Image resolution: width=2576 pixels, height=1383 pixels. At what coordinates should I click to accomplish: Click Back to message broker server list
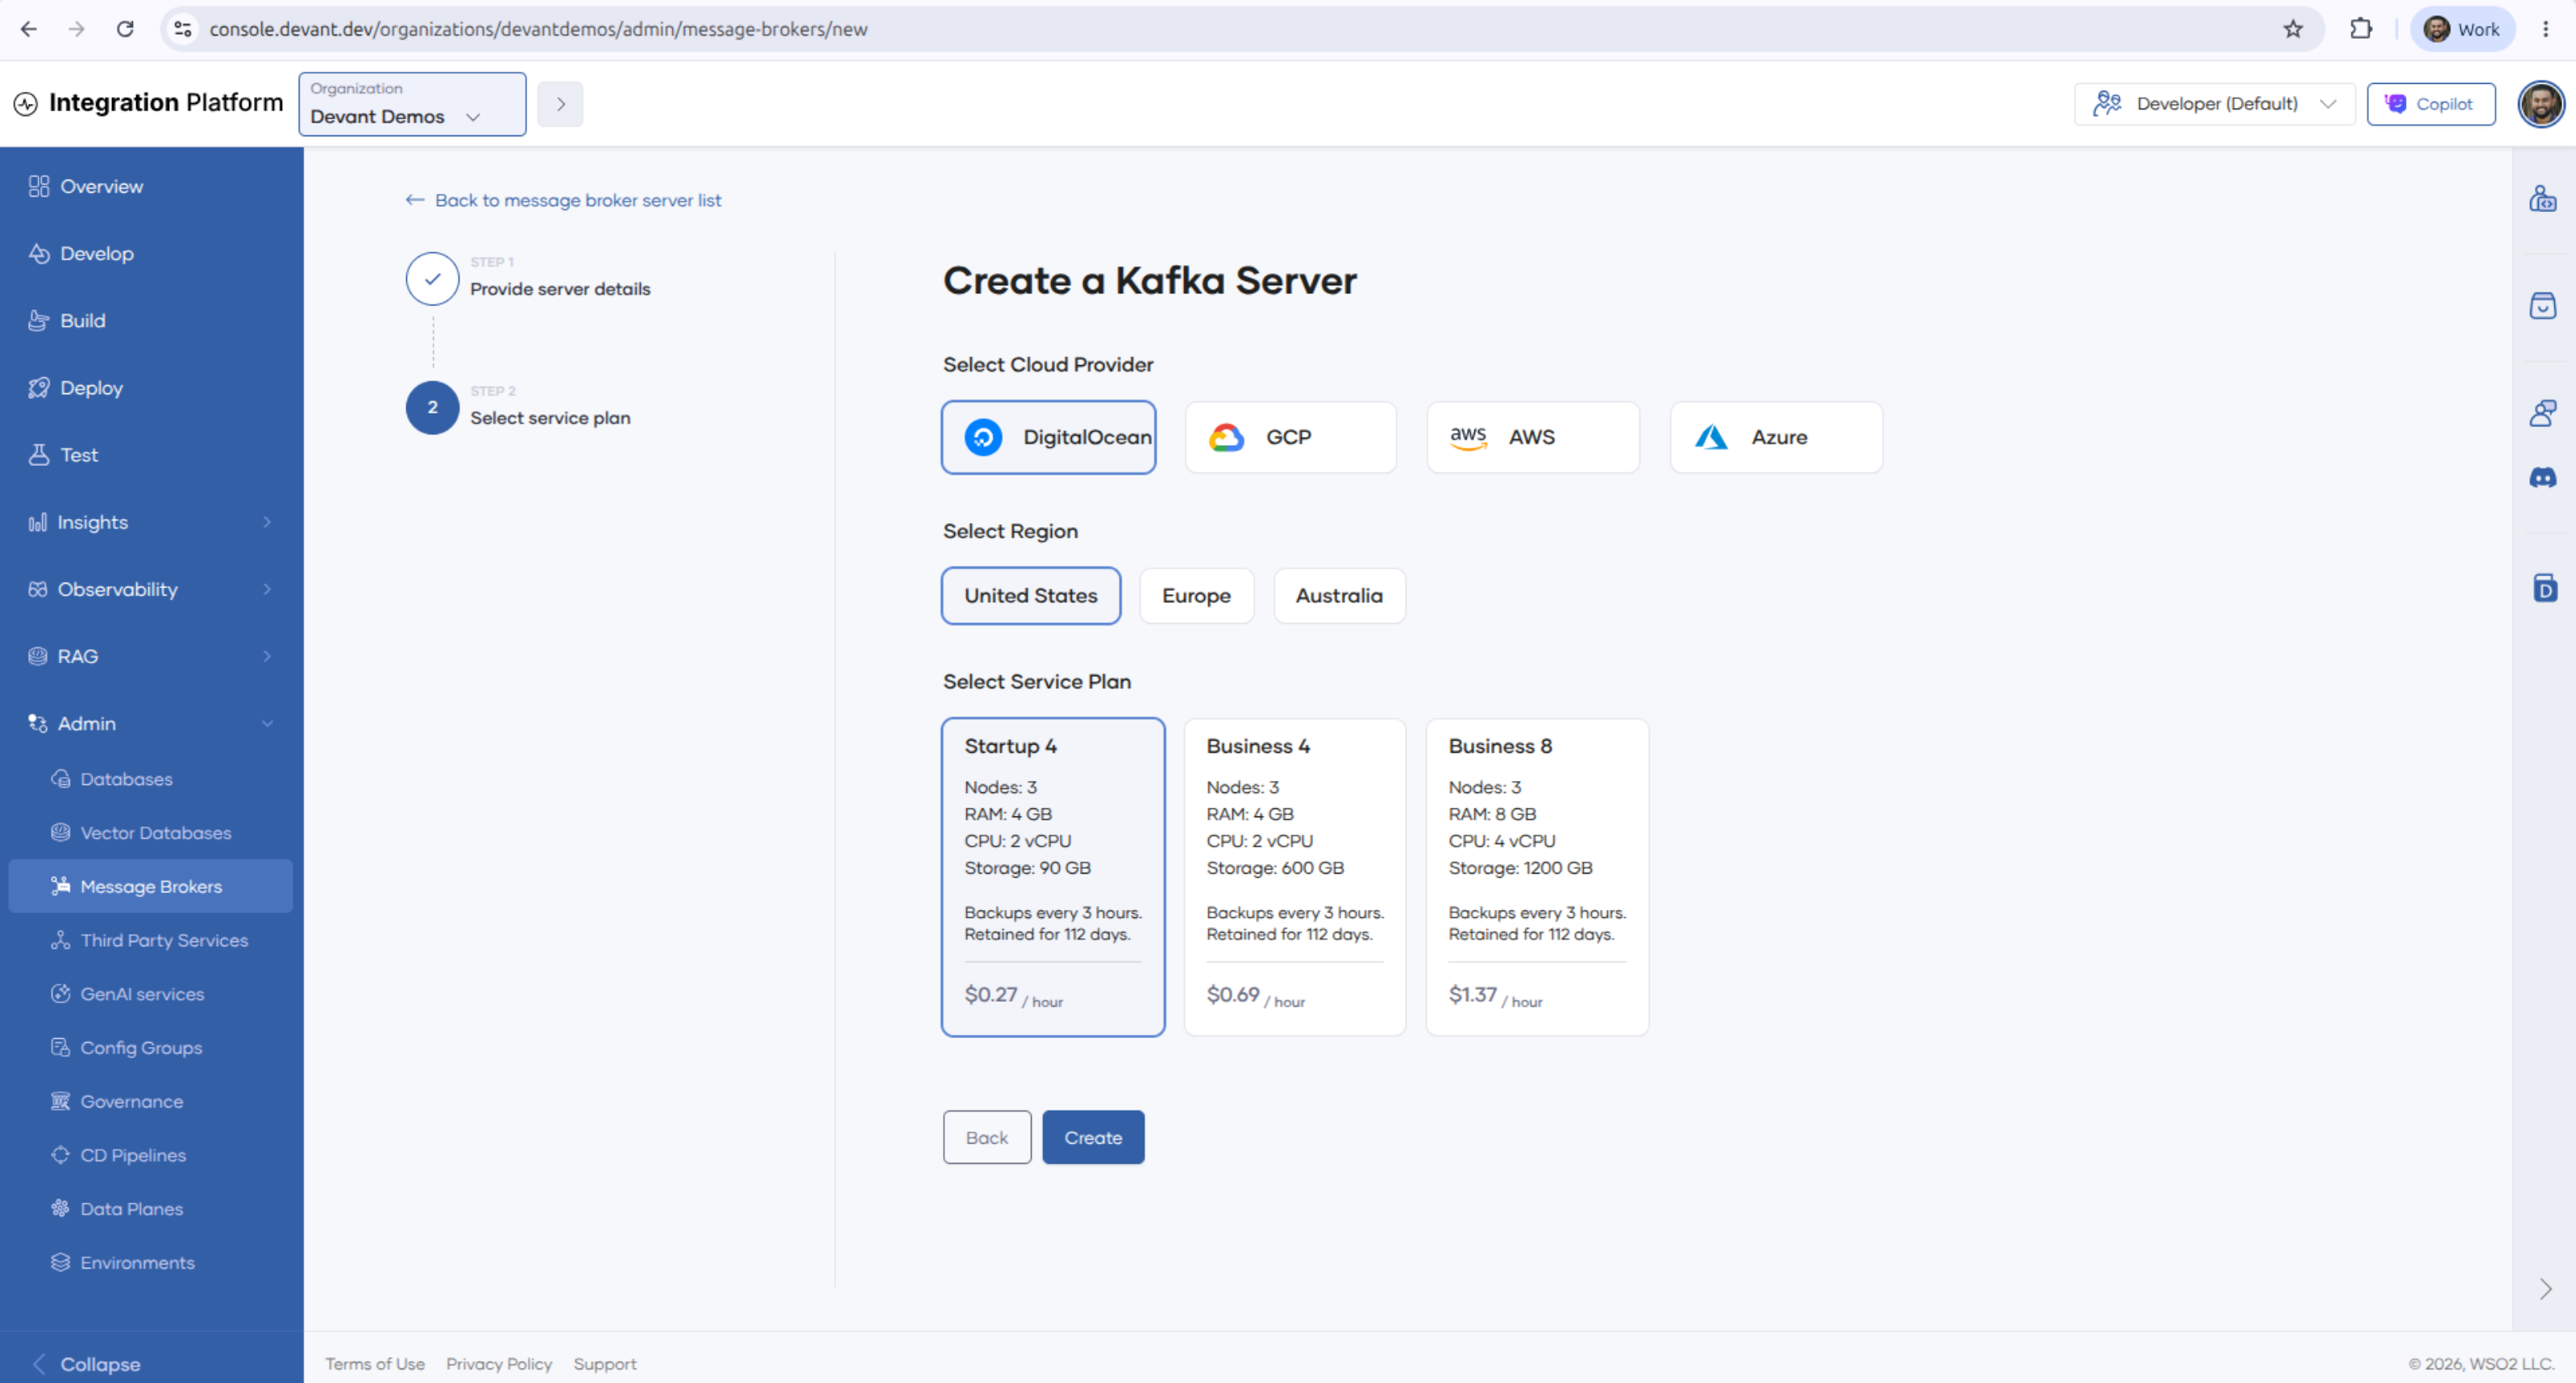point(563,200)
